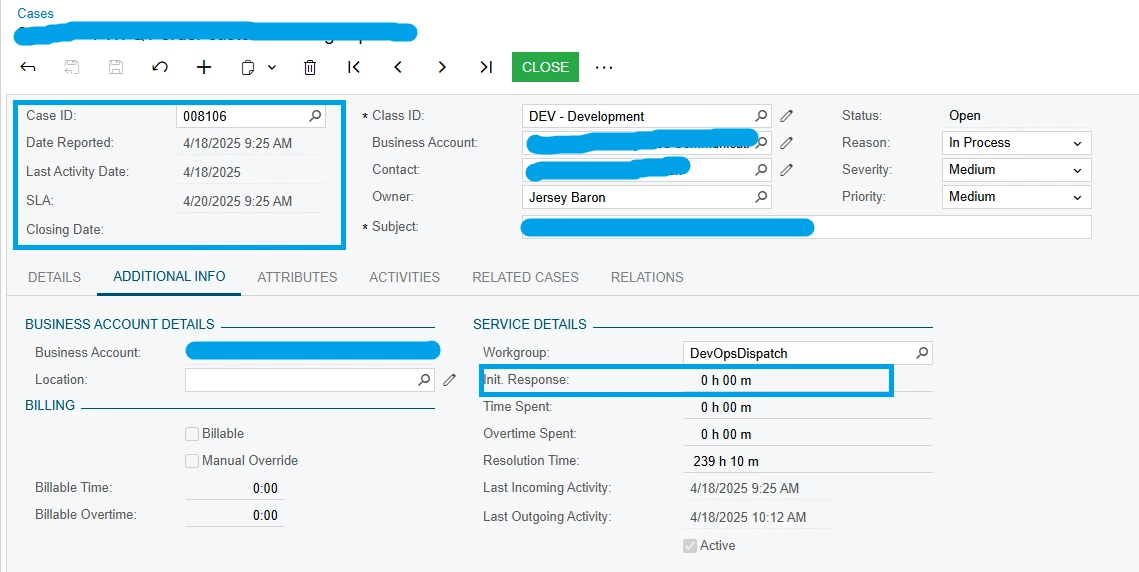
Task: Open the Severity dropdown
Action: point(1016,169)
